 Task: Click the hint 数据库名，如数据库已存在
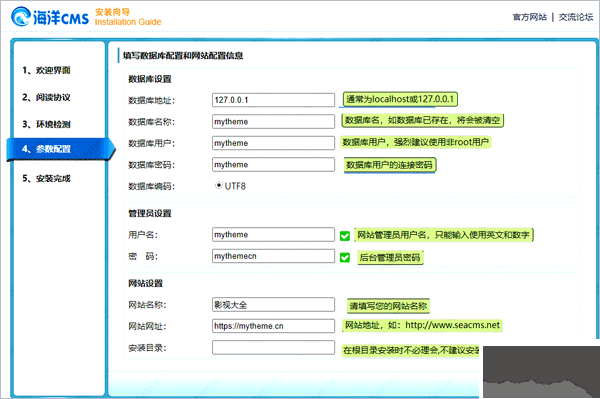[x=422, y=120]
